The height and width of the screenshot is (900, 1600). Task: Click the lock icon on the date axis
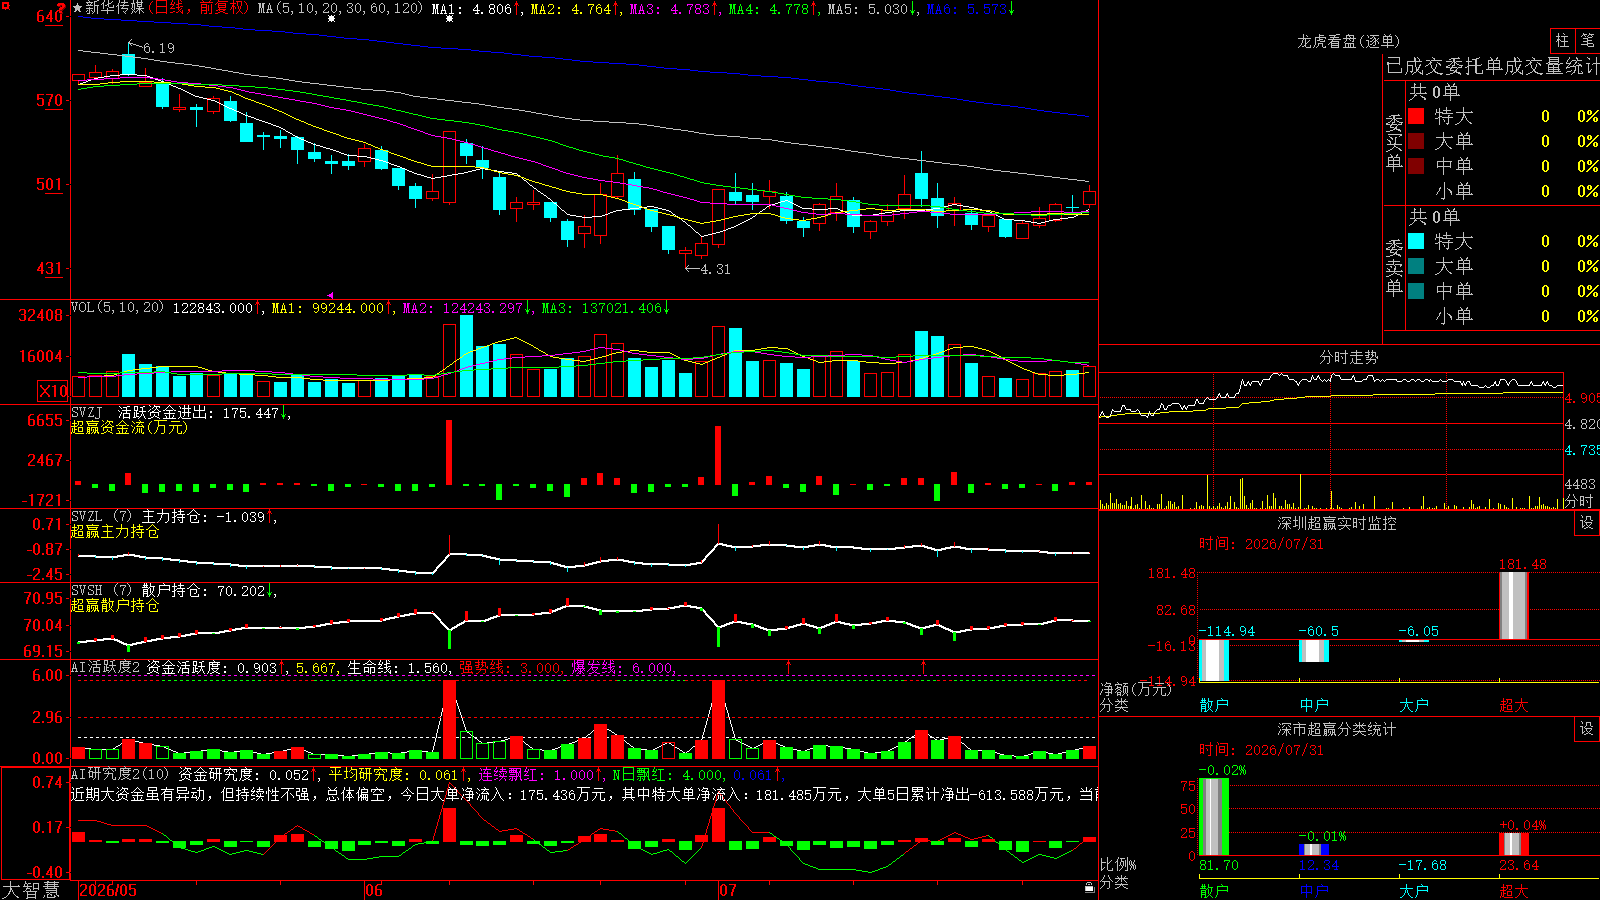[1090, 887]
